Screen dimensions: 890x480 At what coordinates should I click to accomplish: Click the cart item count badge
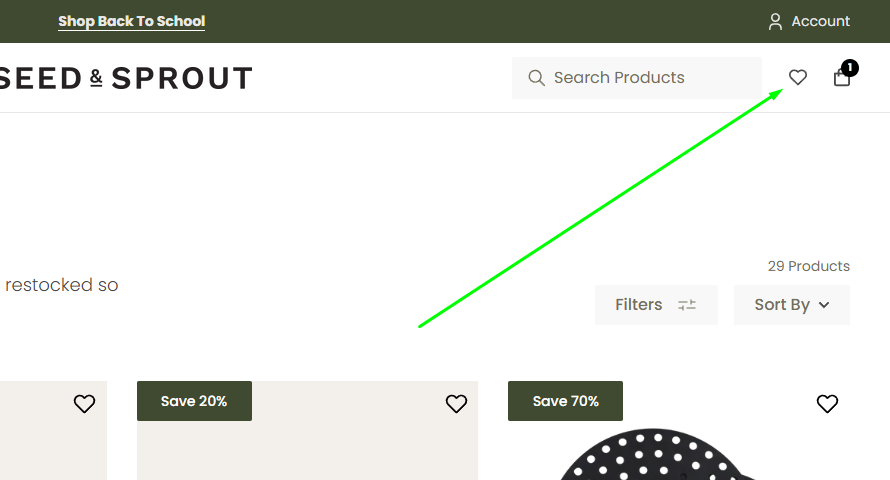(850, 68)
